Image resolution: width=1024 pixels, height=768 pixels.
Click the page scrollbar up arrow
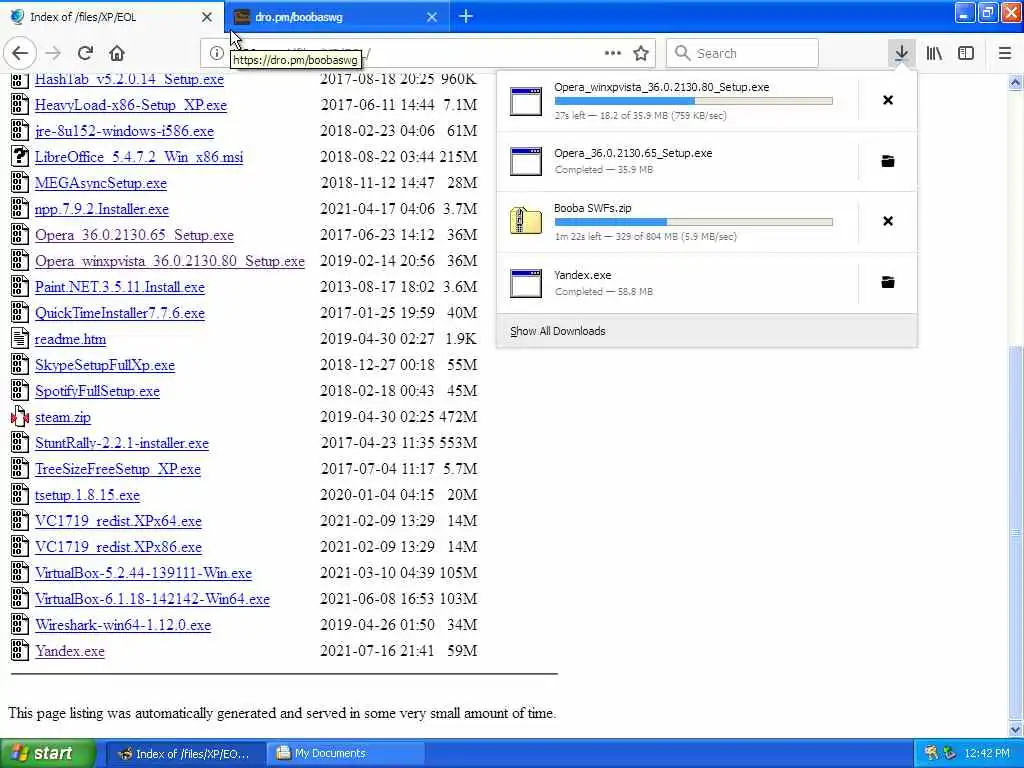(x=1016, y=82)
